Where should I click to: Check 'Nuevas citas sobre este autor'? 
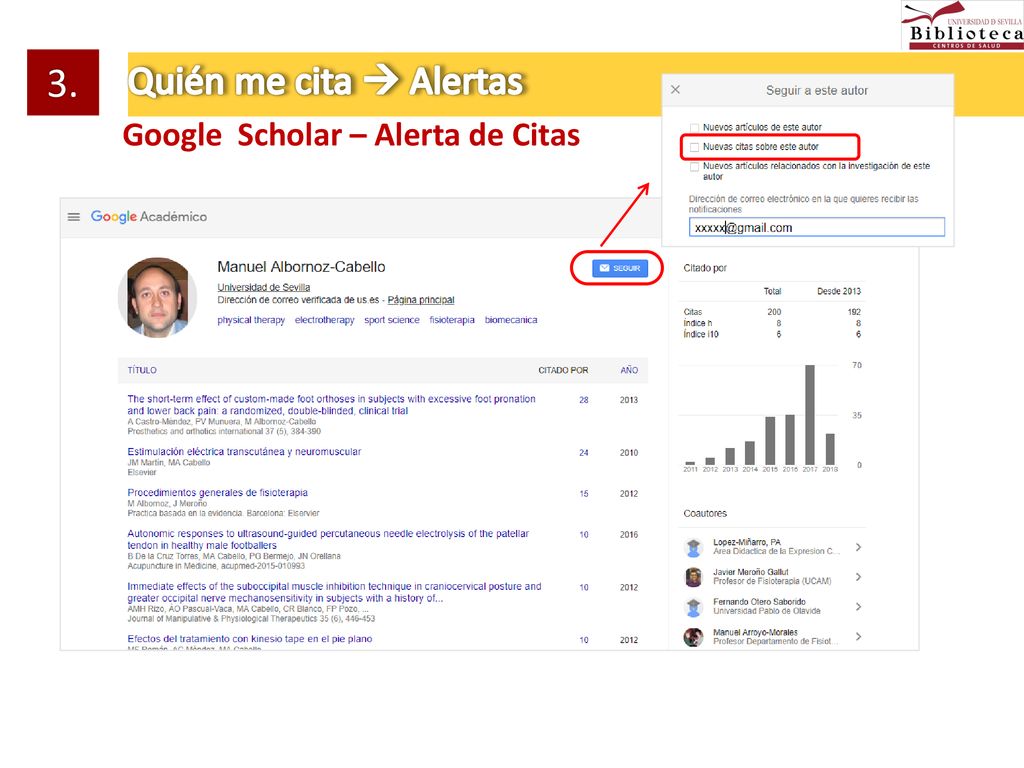click(x=694, y=147)
